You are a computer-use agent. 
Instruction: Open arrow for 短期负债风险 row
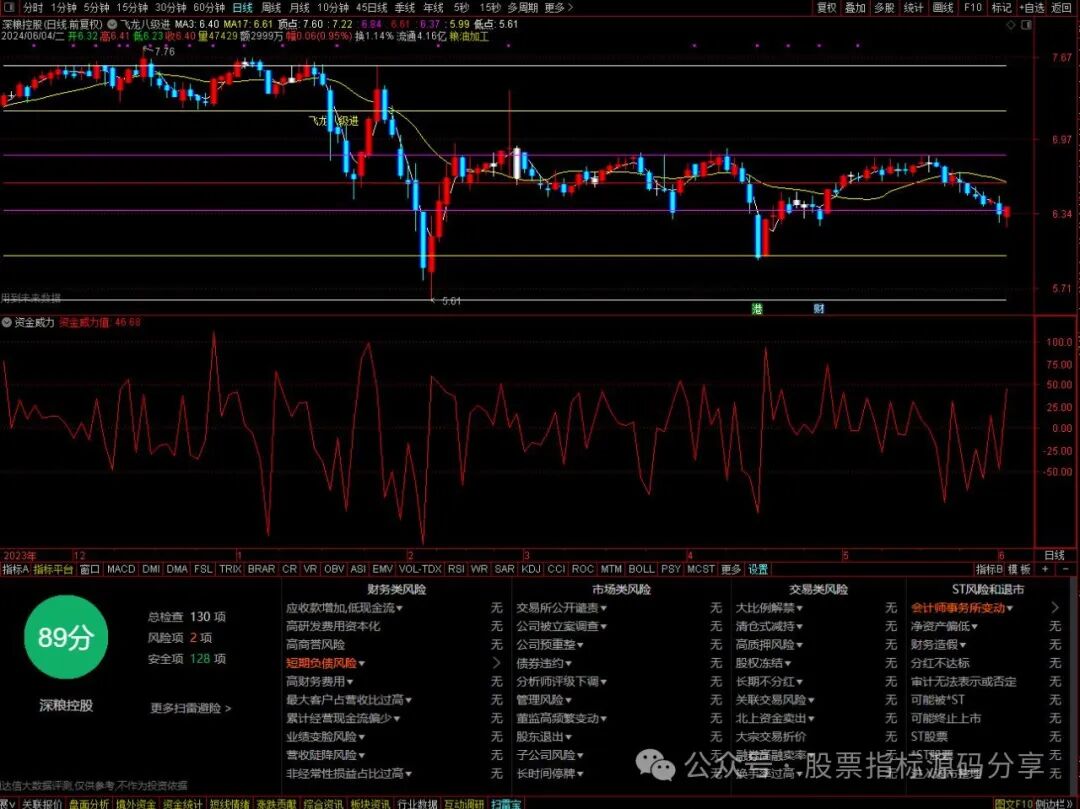[x=497, y=663]
